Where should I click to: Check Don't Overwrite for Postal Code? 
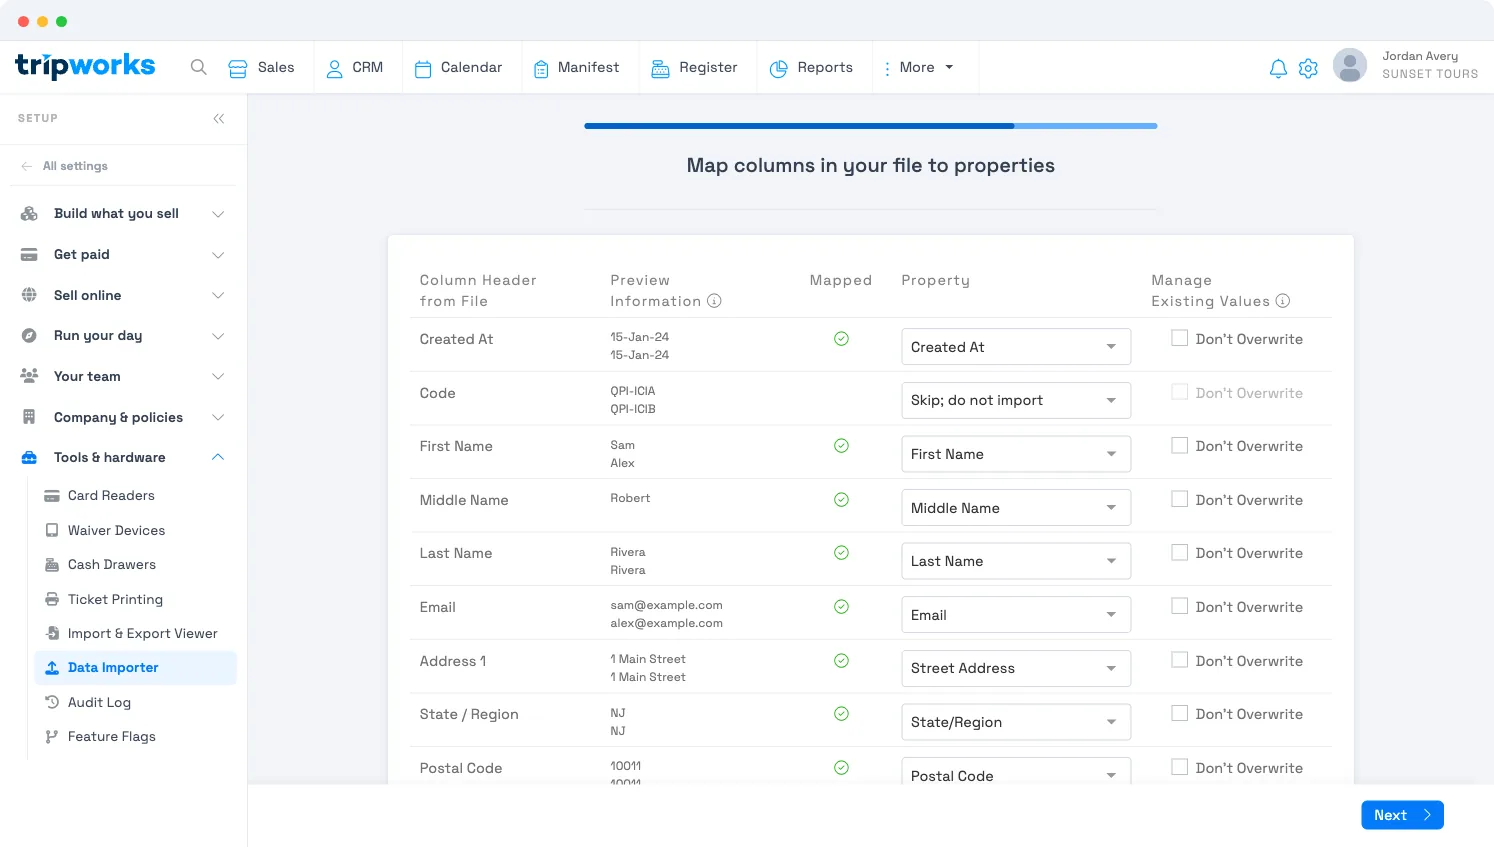(1180, 767)
